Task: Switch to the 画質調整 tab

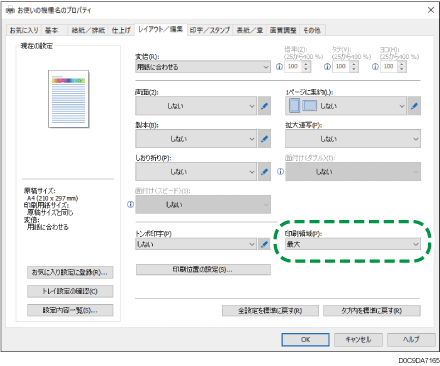Action: point(283,30)
